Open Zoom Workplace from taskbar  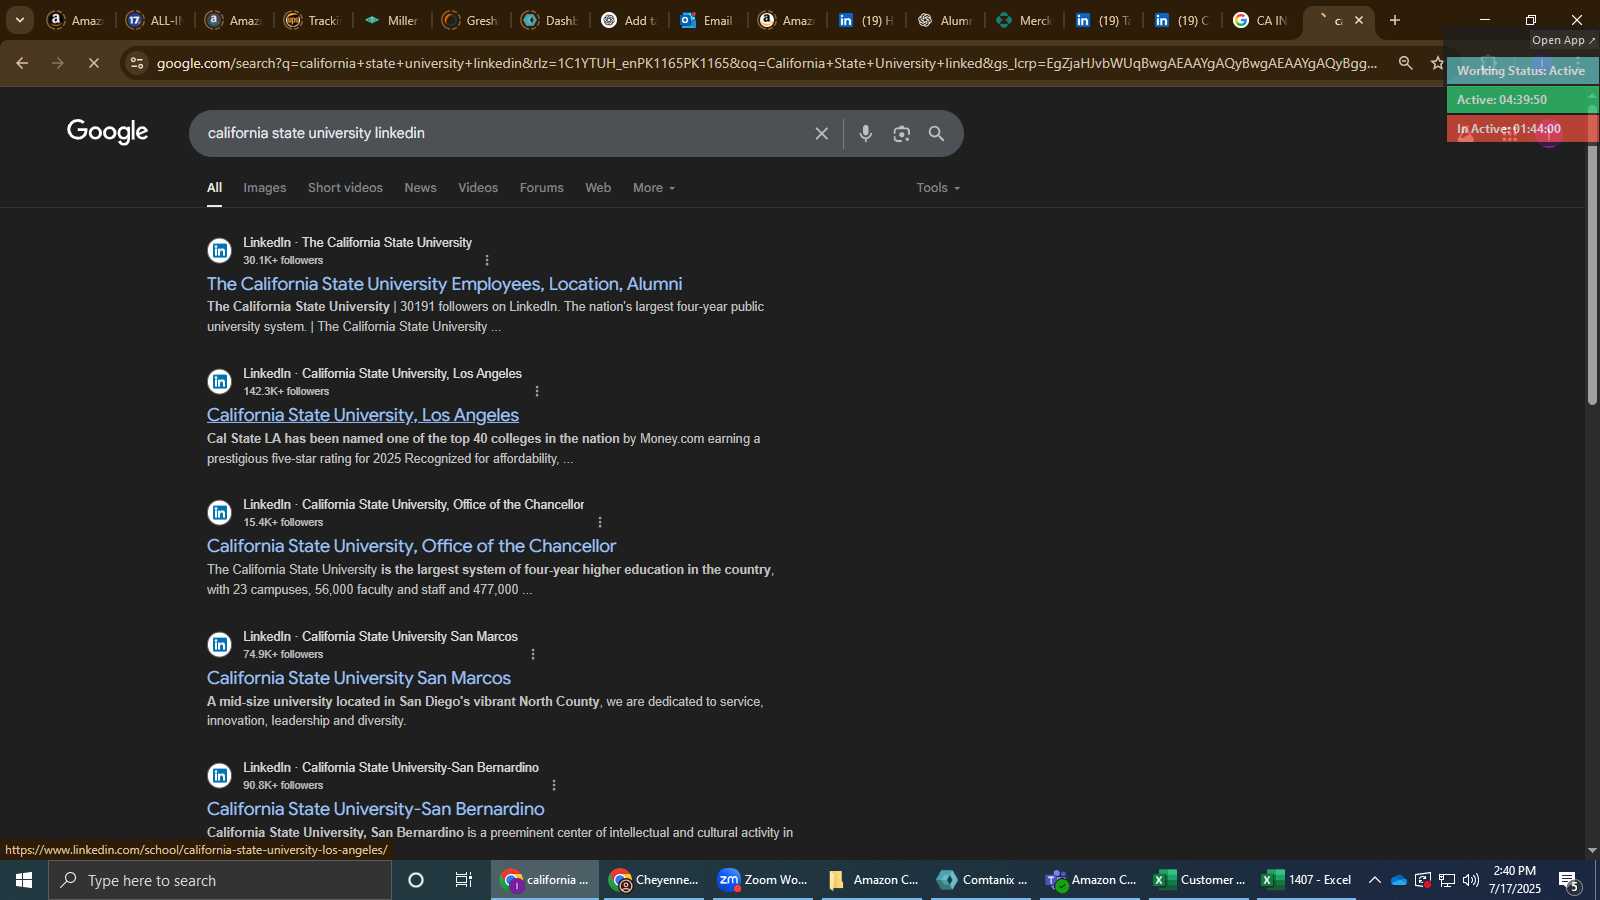[x=763, y=880]
